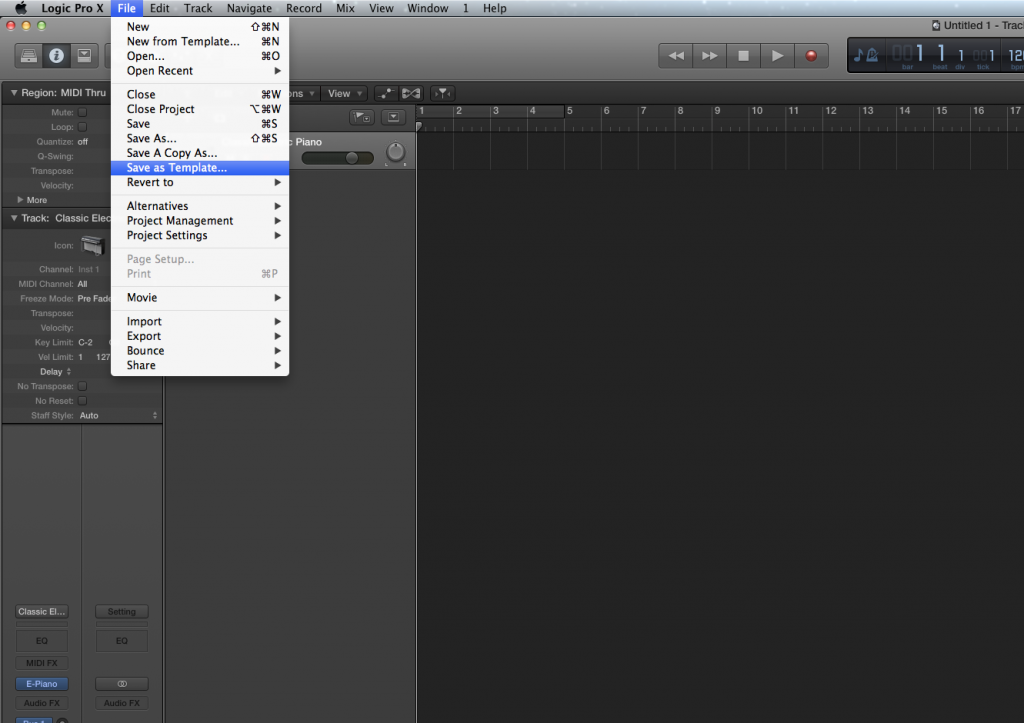This screenshot has height=723, width=1024.
Task: Open the Track menu in the menu bar
Action: 198,8
